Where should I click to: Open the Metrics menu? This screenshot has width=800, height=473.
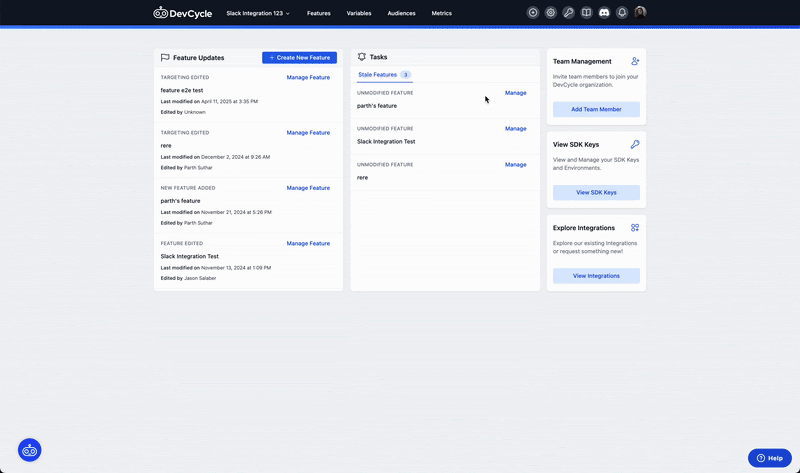441,13
